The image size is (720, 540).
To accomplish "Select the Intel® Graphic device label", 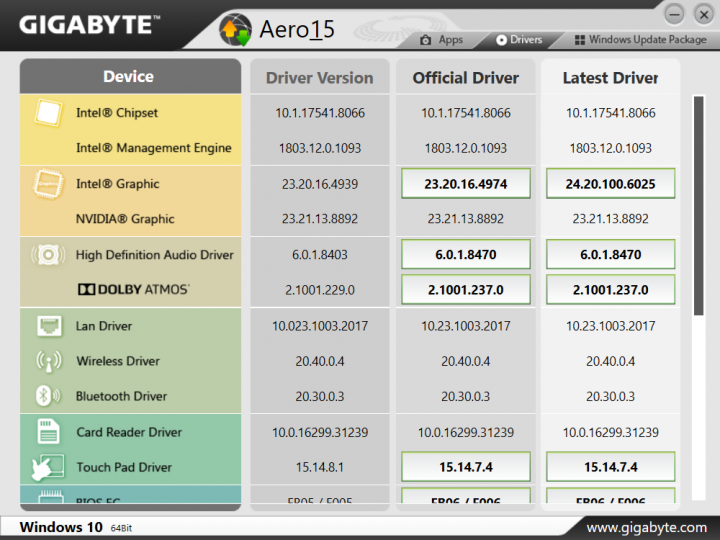I will click(x=118, y=184).
